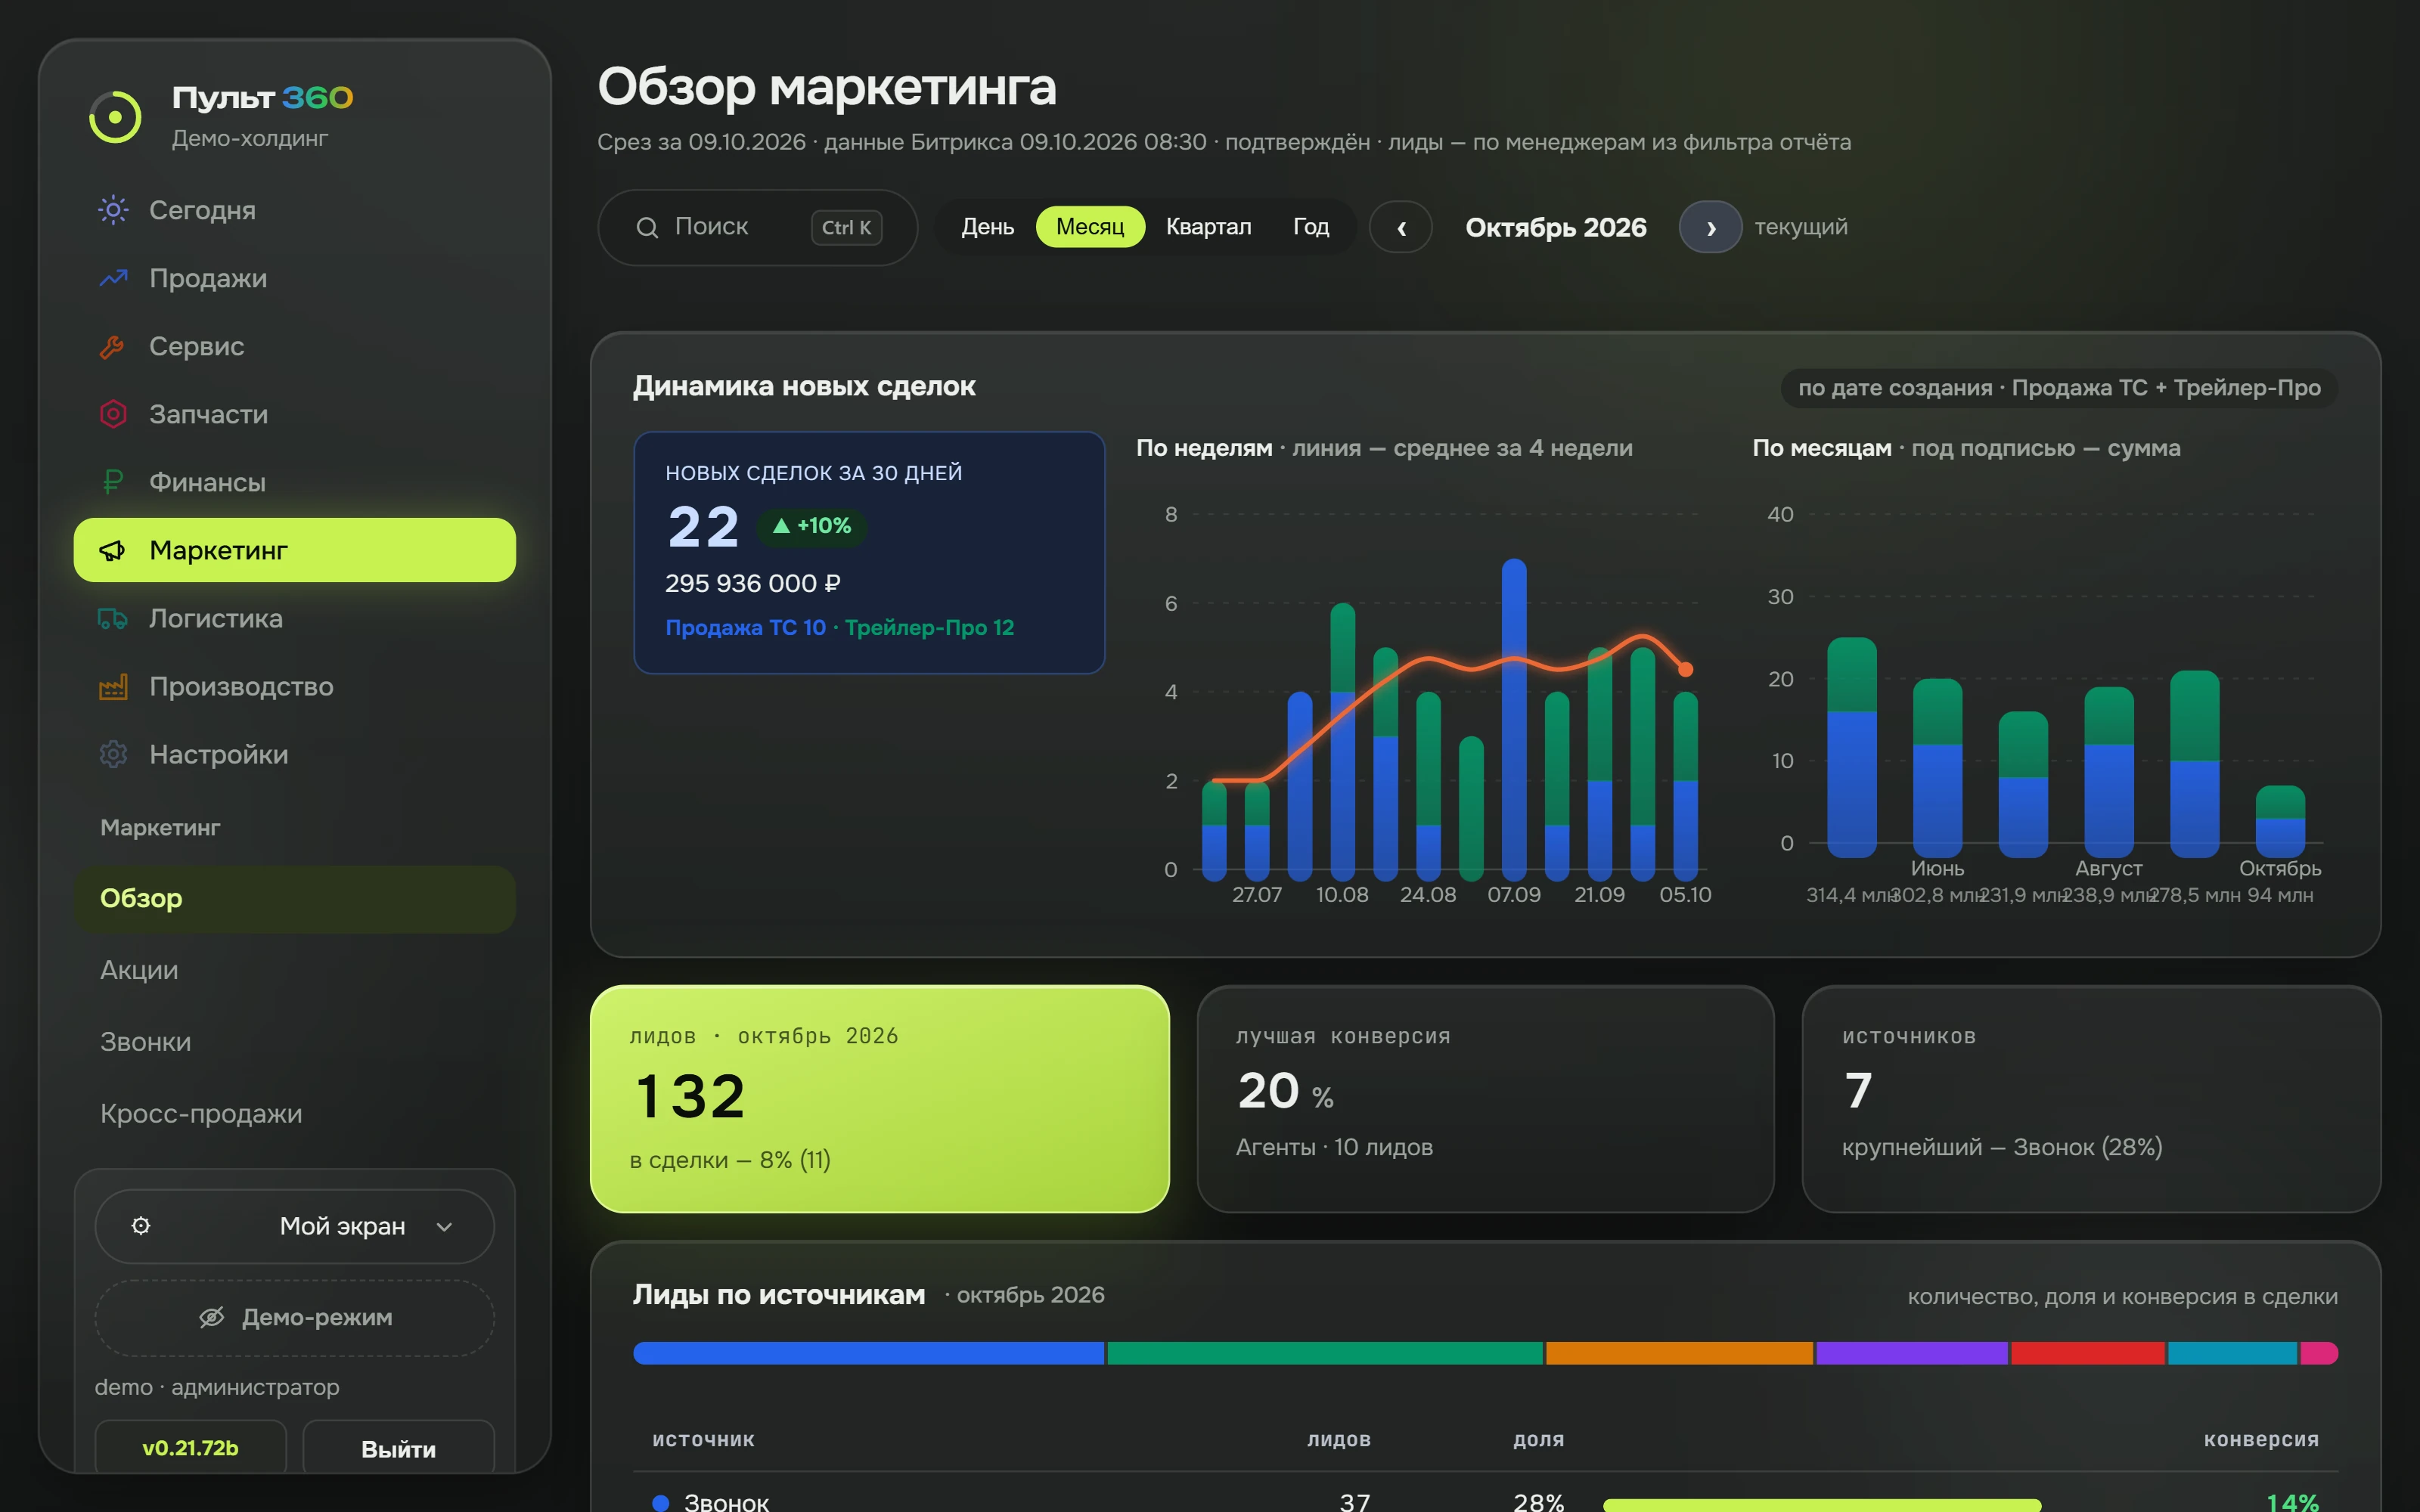Image resolution: width=2420 pixels, height=1512 pixels.
Task: Click the Финансы ruble icon
Action: 113,482
